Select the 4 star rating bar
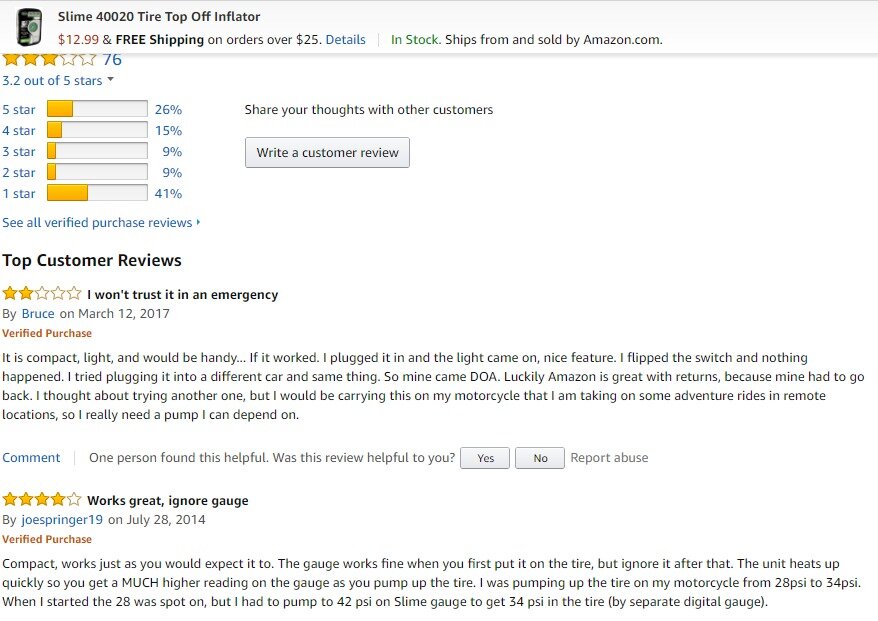 [x=97, y=130]
